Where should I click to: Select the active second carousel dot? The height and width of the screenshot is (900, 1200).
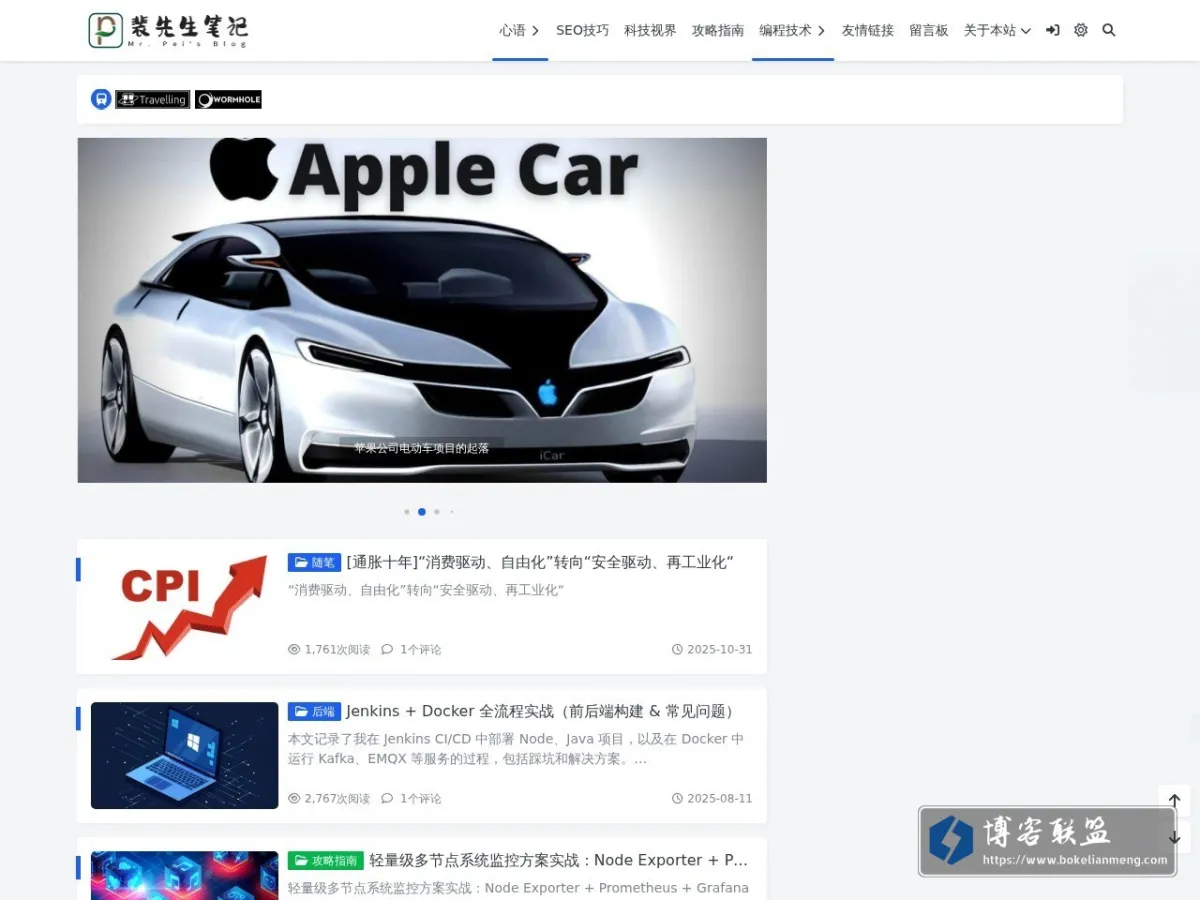422,512
